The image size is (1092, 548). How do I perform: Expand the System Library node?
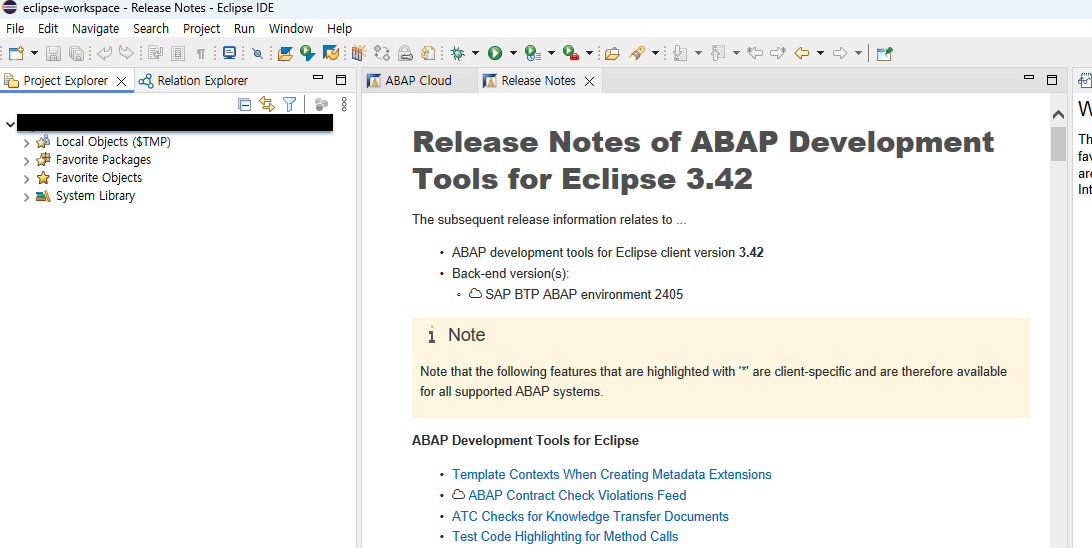26,197
